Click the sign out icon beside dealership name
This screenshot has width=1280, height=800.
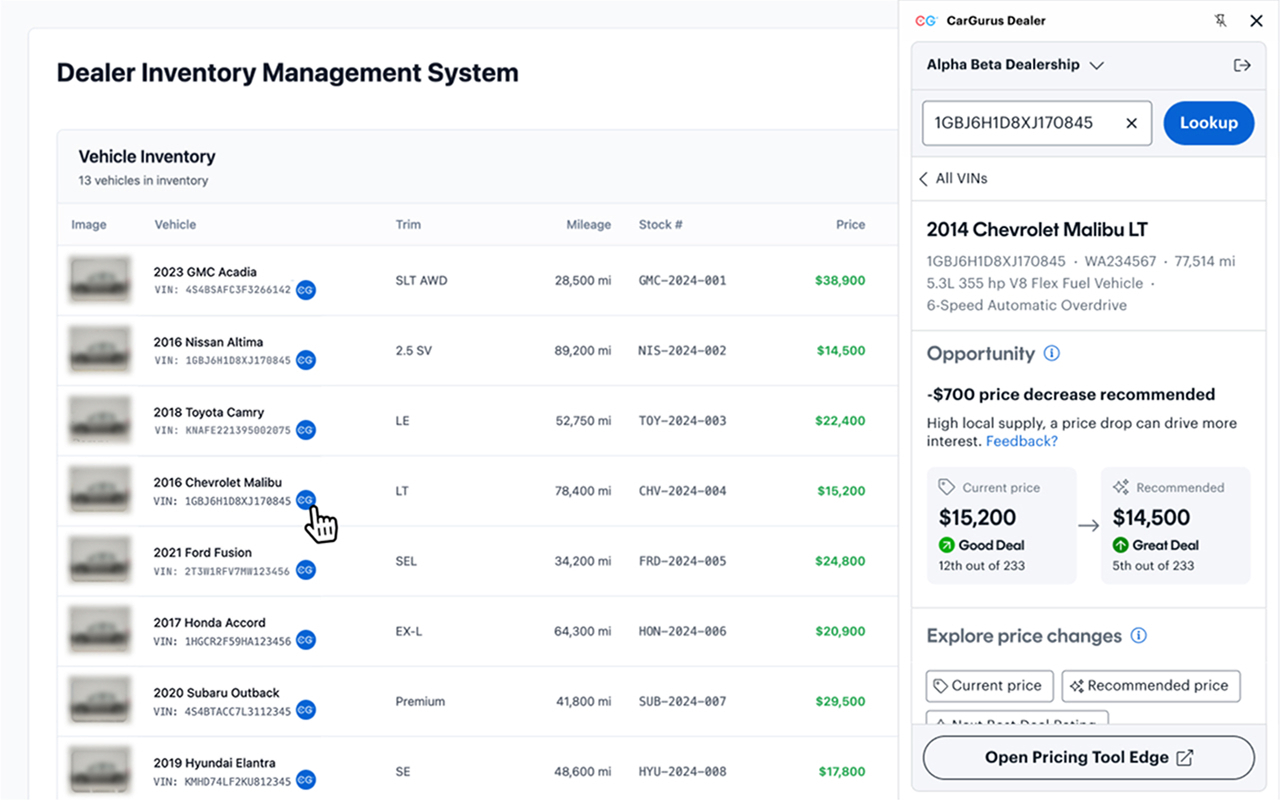pyautogui.click(x=1242, y=65)
